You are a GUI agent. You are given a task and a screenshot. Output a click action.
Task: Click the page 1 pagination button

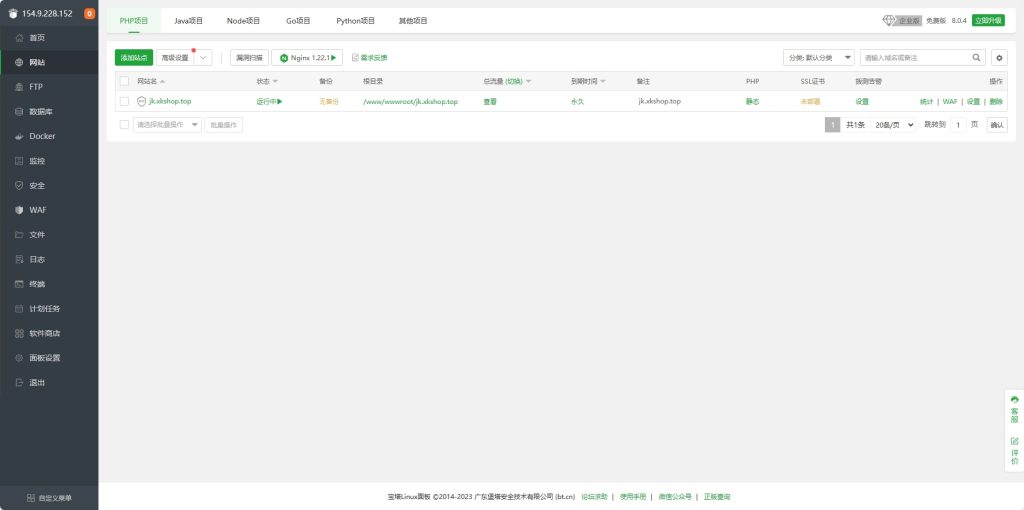coord(832,125)
